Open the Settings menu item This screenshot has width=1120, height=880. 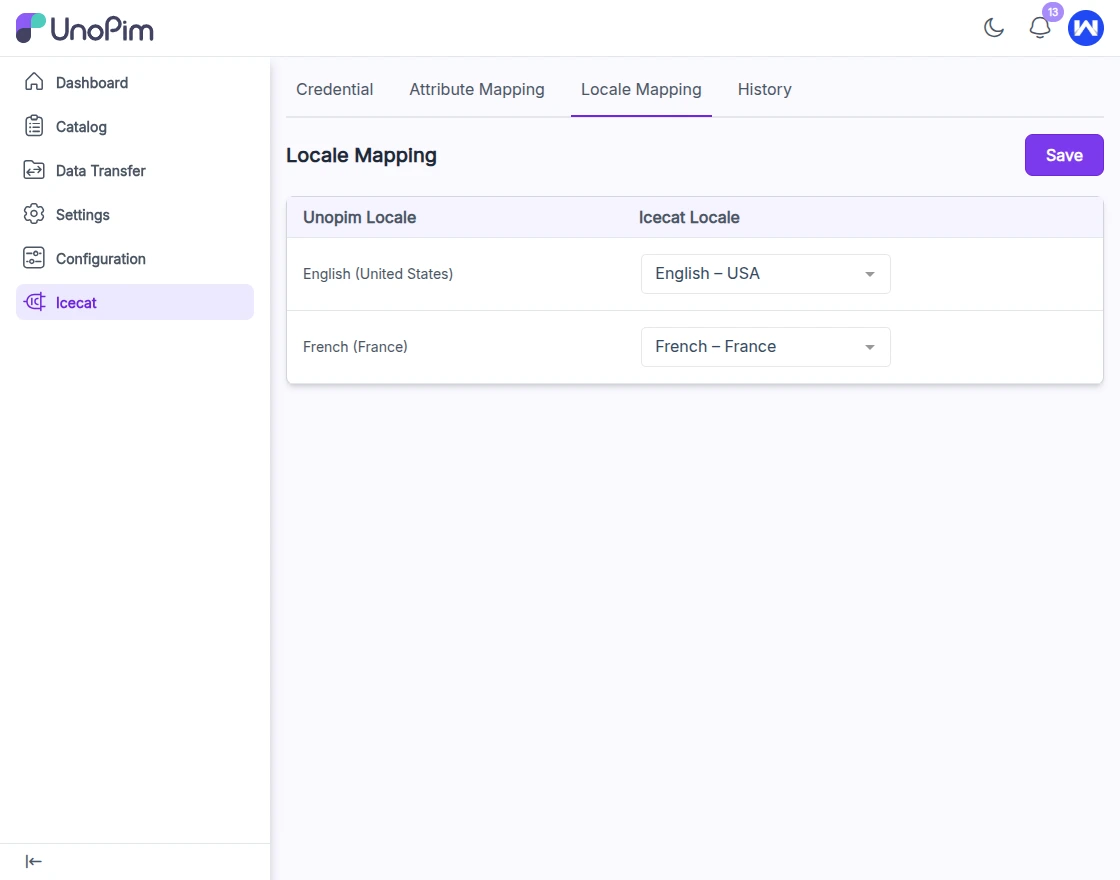(135, 214)
